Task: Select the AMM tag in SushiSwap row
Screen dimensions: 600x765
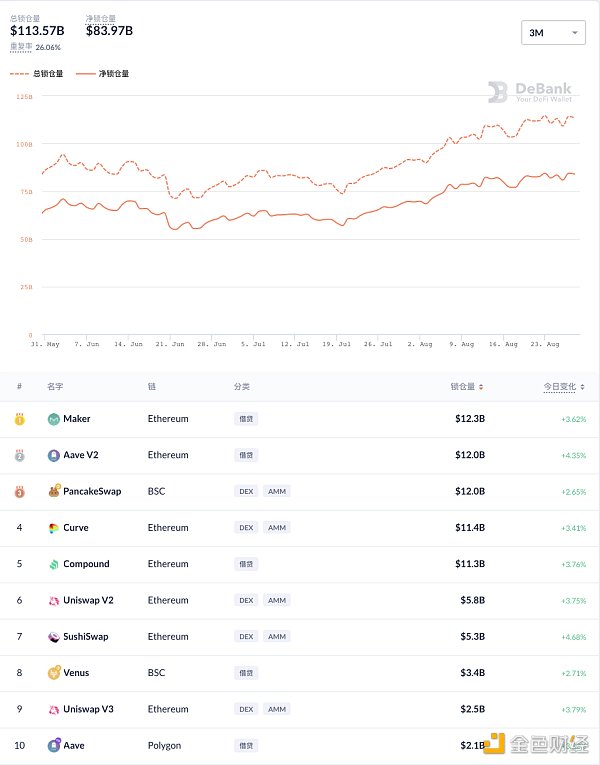Action: (x=277, y=637)
